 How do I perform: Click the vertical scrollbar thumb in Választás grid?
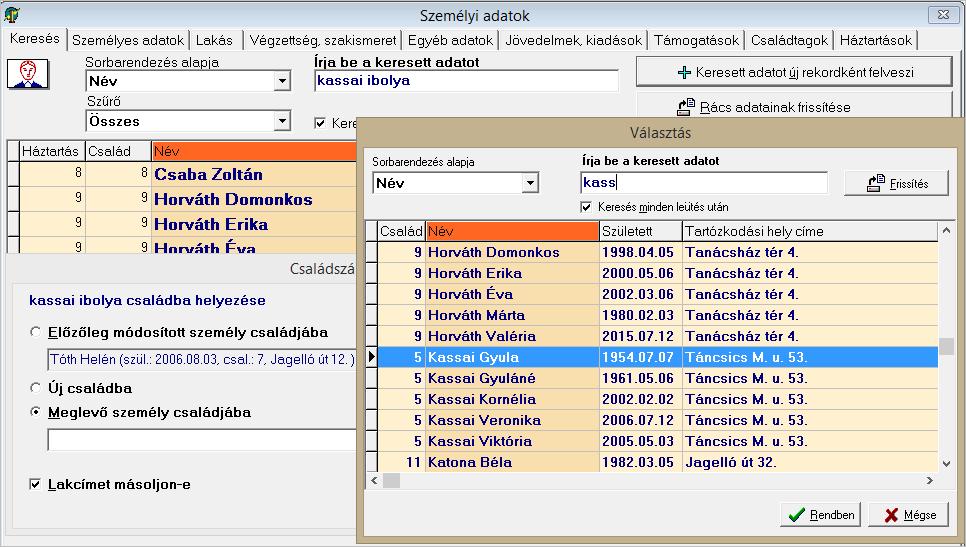click(x=947, y=346)
